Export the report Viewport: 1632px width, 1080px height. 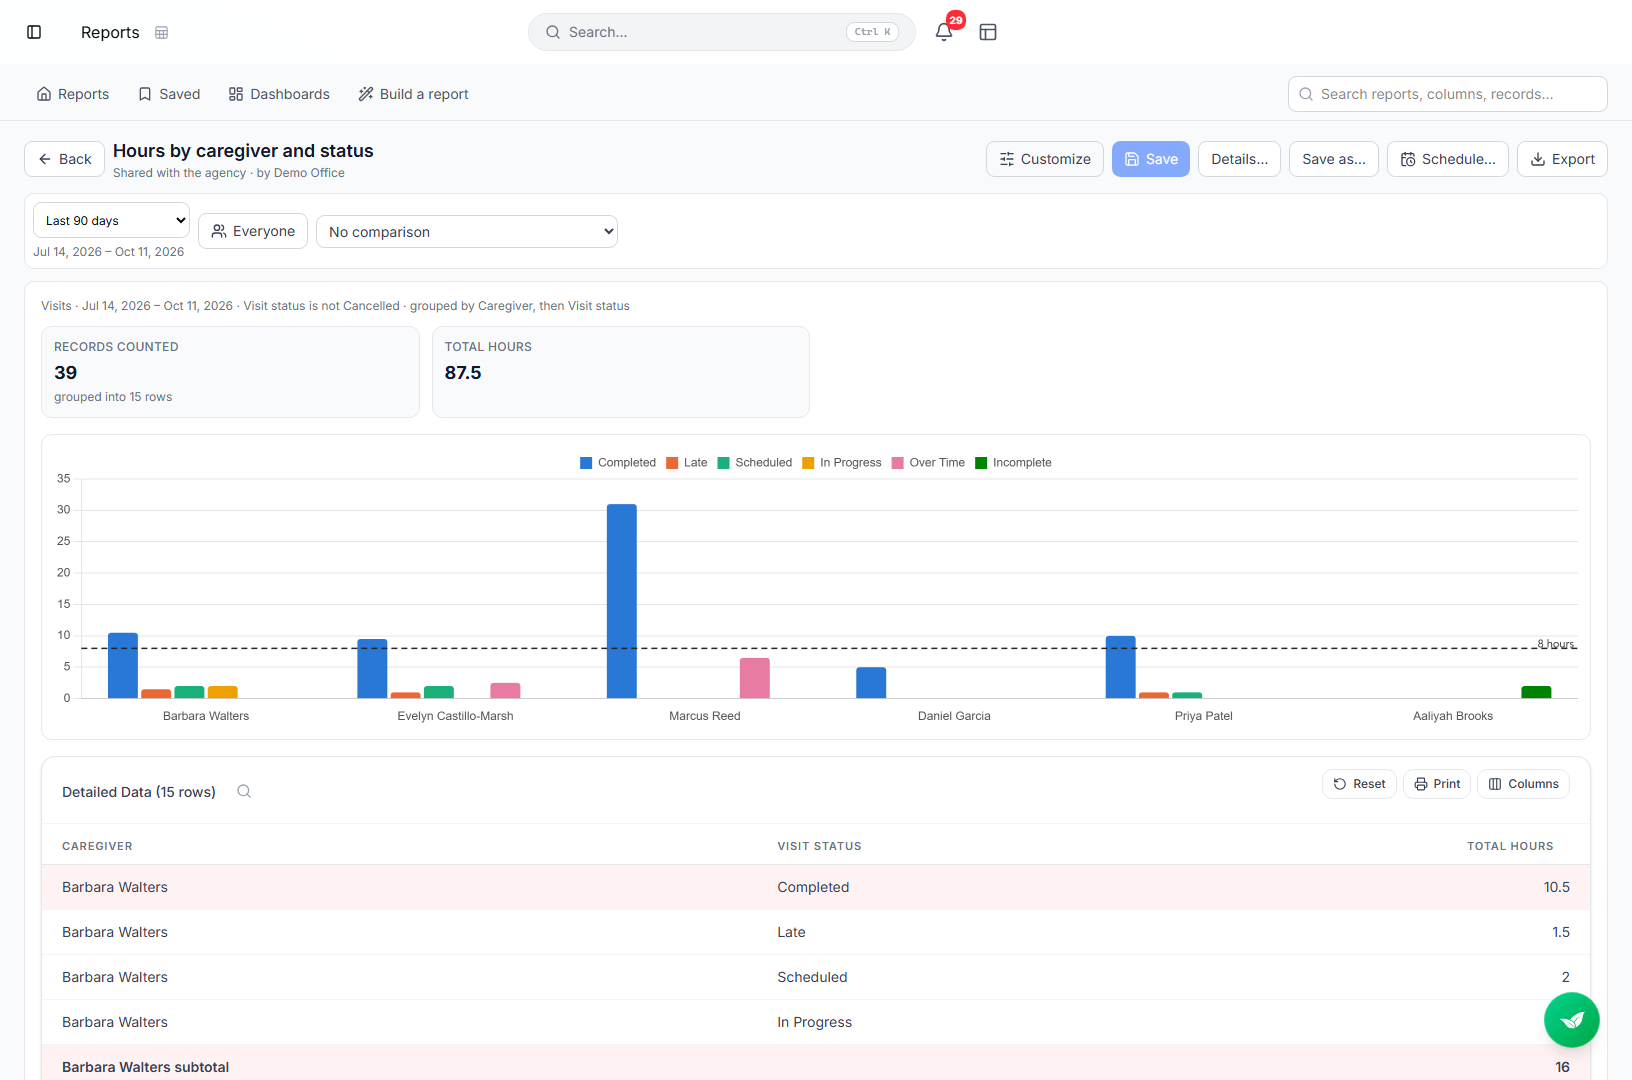(x=1562, y=159)
